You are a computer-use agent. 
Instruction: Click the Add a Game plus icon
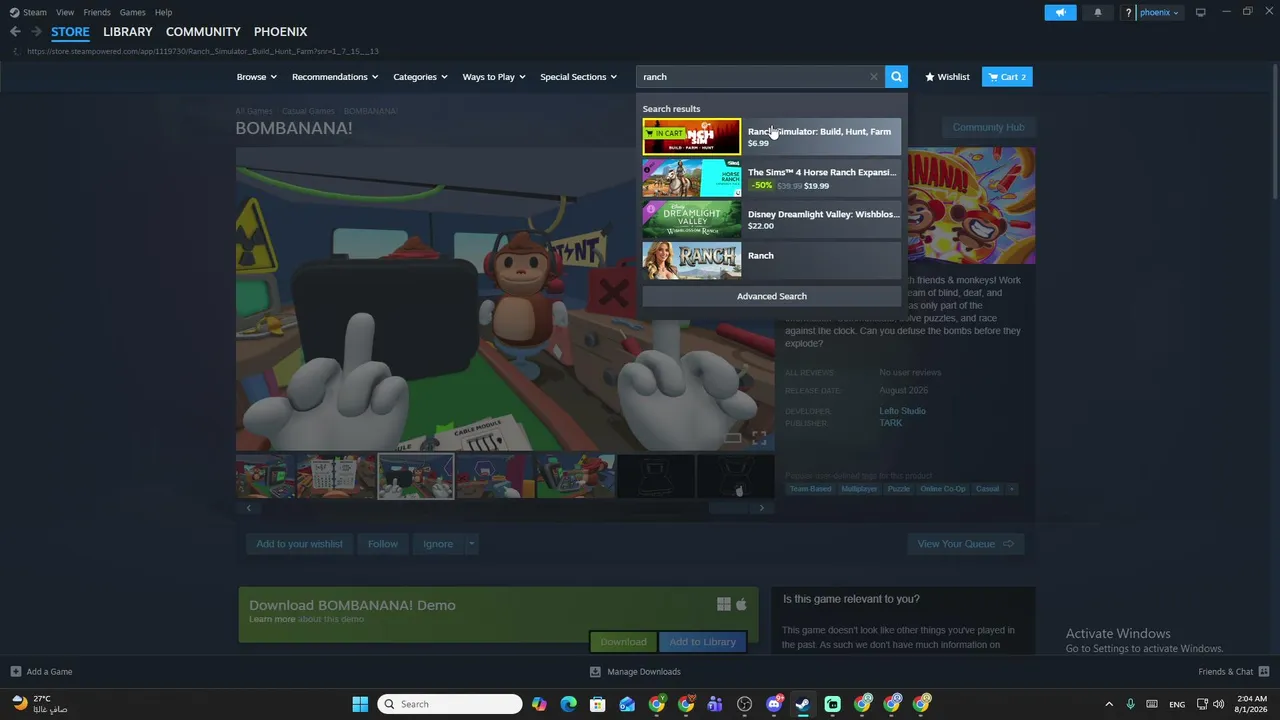pos(15,672)
